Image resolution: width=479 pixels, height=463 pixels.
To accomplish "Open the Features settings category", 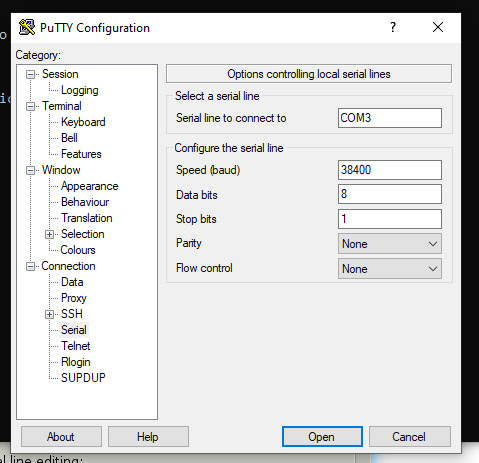I will click(x=81, y=154).
